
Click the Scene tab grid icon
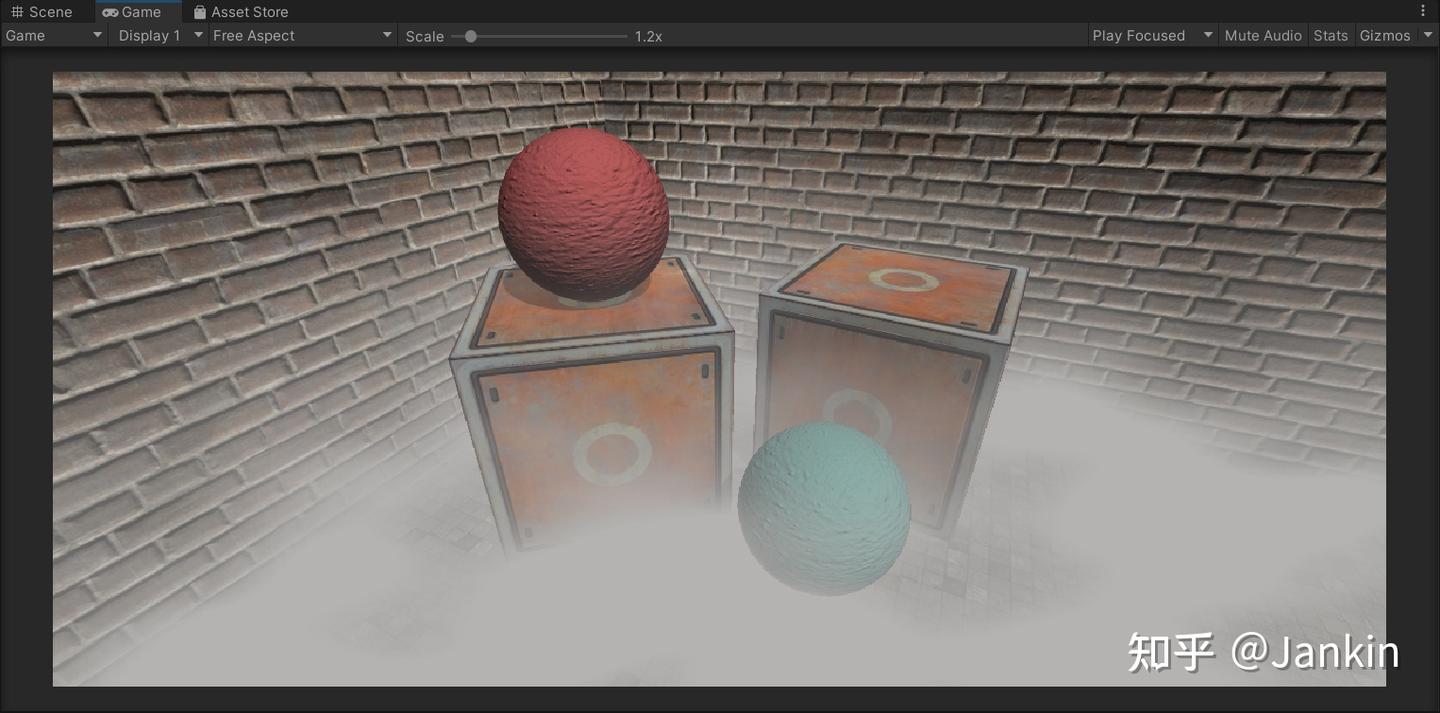click(x=17, y=11)
